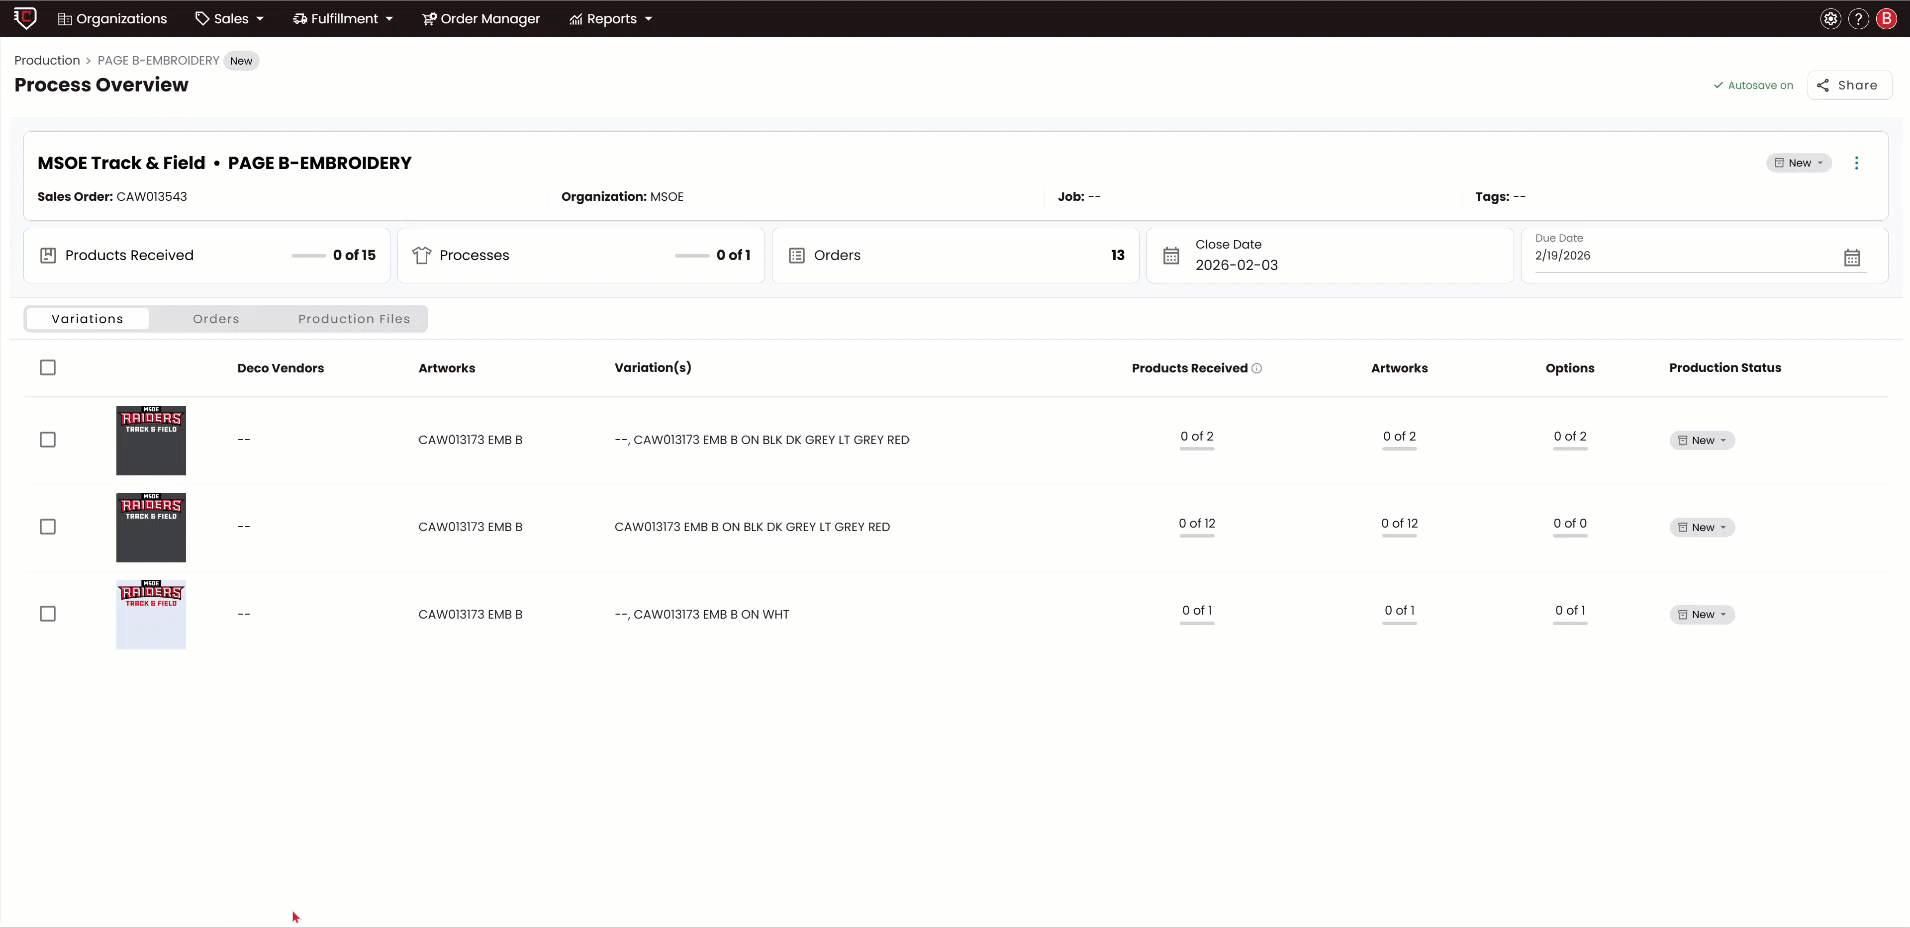1910x928 pixels.
Task: Click the Share button
Action: click(x=1847, y=85)
